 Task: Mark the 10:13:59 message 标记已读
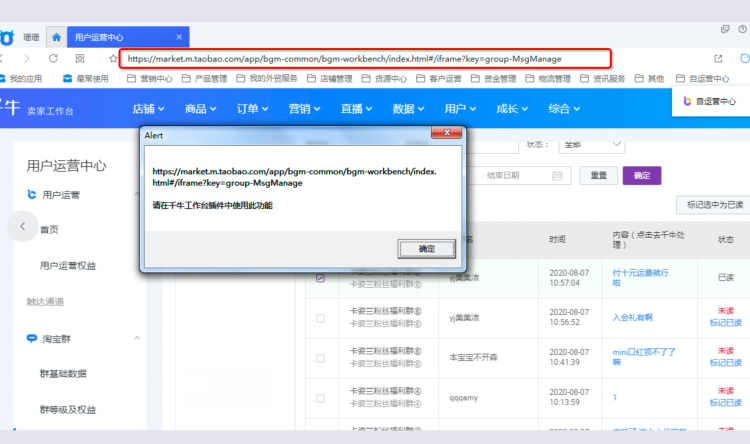tap(726, 403)
